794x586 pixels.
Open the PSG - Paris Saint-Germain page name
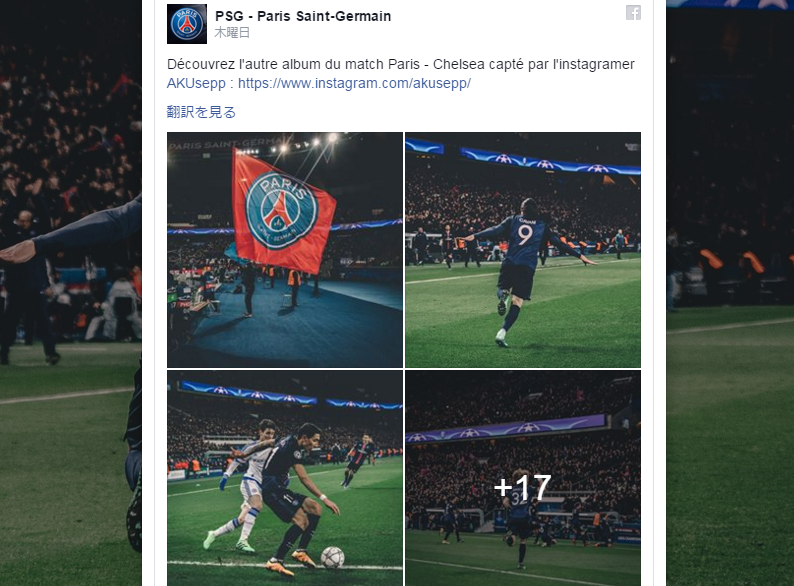pos(303,16)
